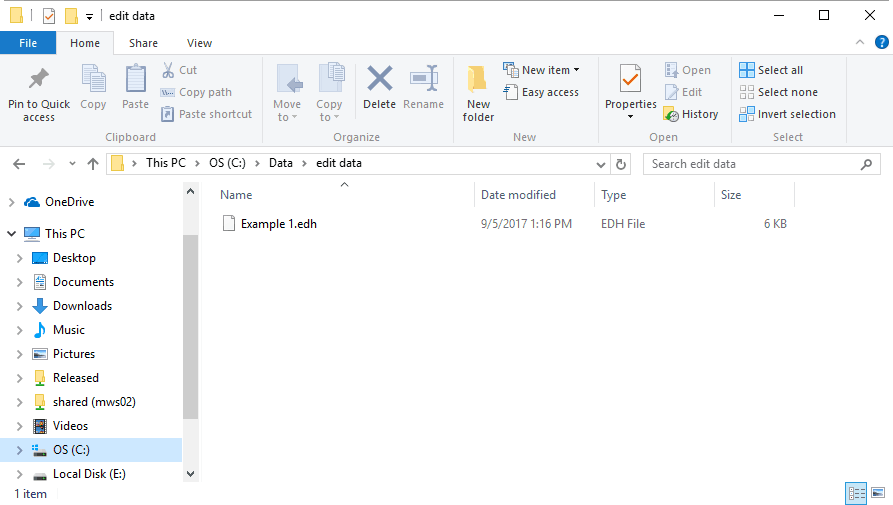Expand the Local Disk (E:) node
893x505 pixels.
click(19, 474)
